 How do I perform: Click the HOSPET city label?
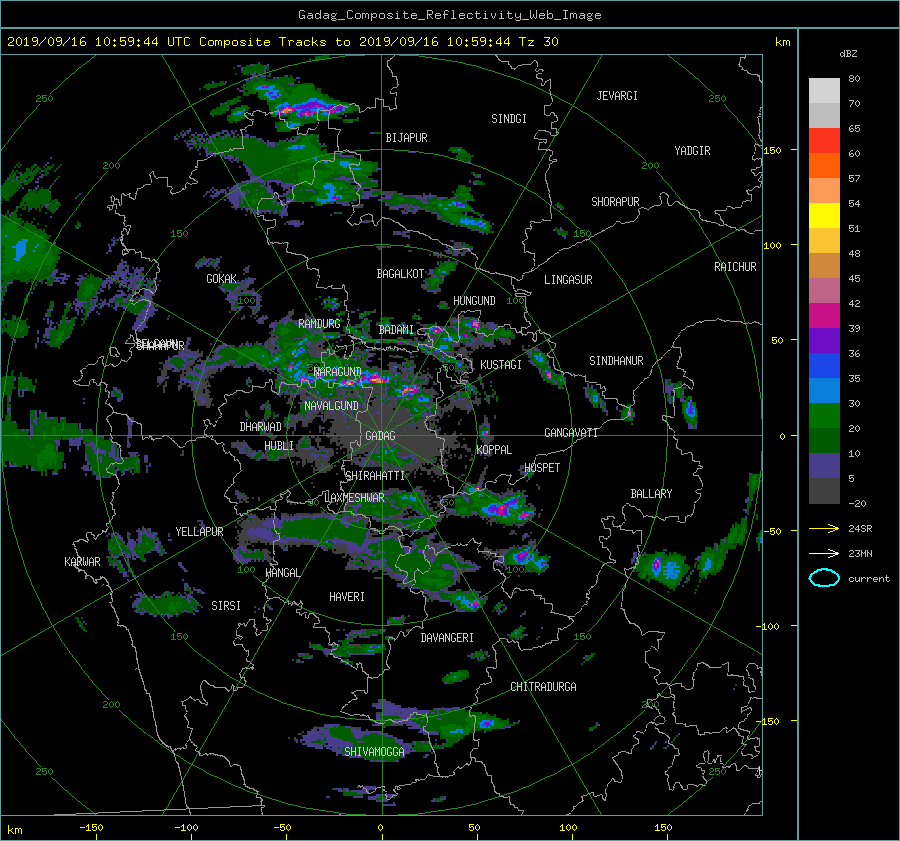pyautogui.click(x=542, y=468)
